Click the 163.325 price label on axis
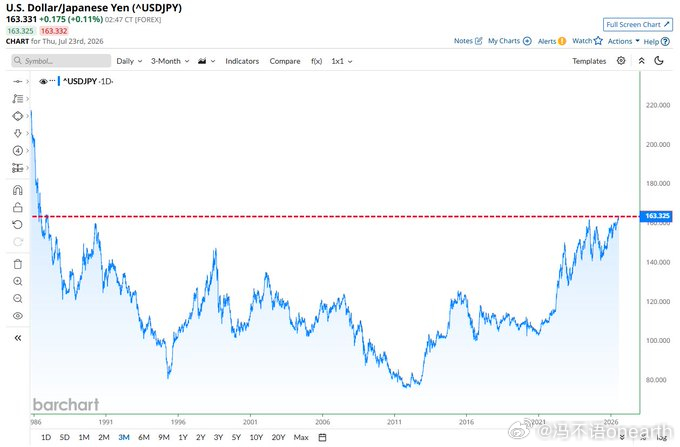 [x=657, y=216]
